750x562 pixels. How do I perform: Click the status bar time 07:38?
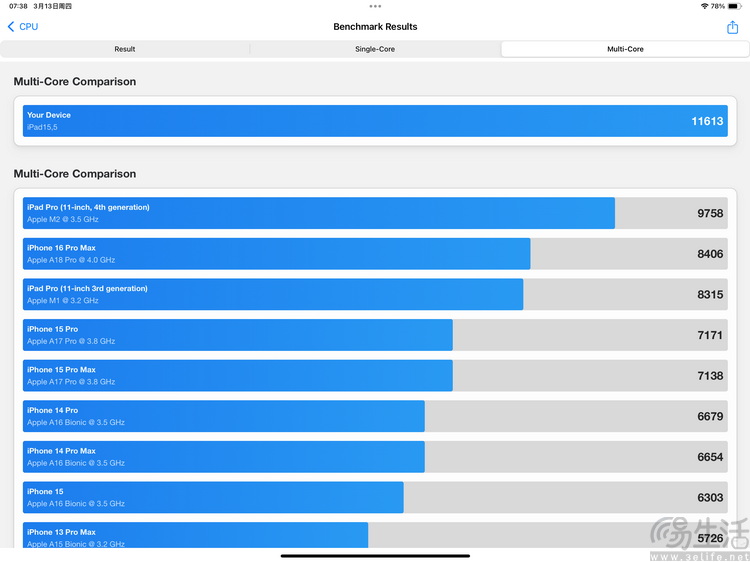coord(18,6)
